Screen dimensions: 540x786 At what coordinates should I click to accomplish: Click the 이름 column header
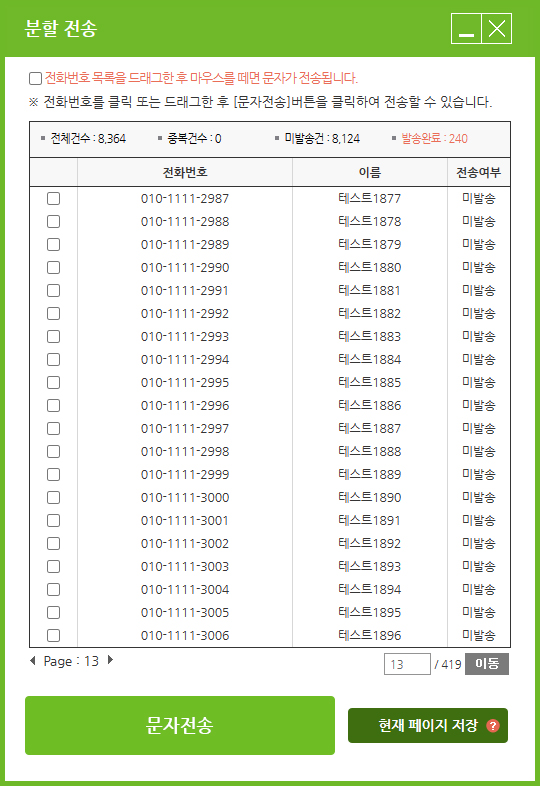coord(370,172)
